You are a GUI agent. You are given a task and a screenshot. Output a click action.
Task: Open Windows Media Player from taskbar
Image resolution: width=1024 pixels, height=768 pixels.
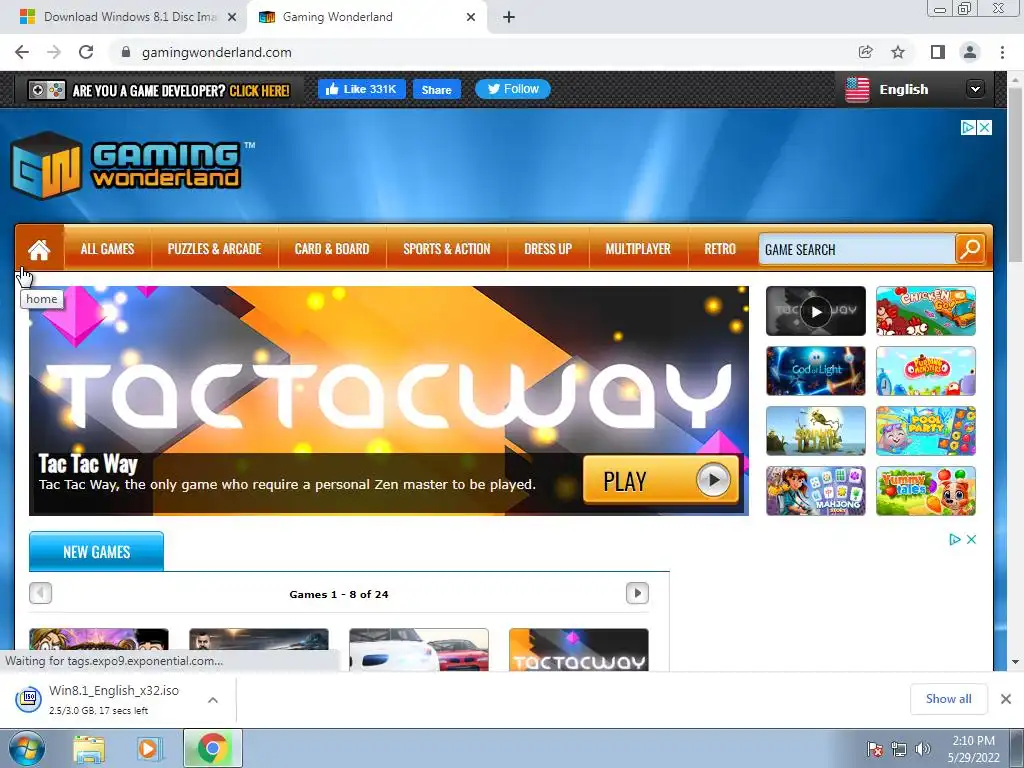[149, 748]
